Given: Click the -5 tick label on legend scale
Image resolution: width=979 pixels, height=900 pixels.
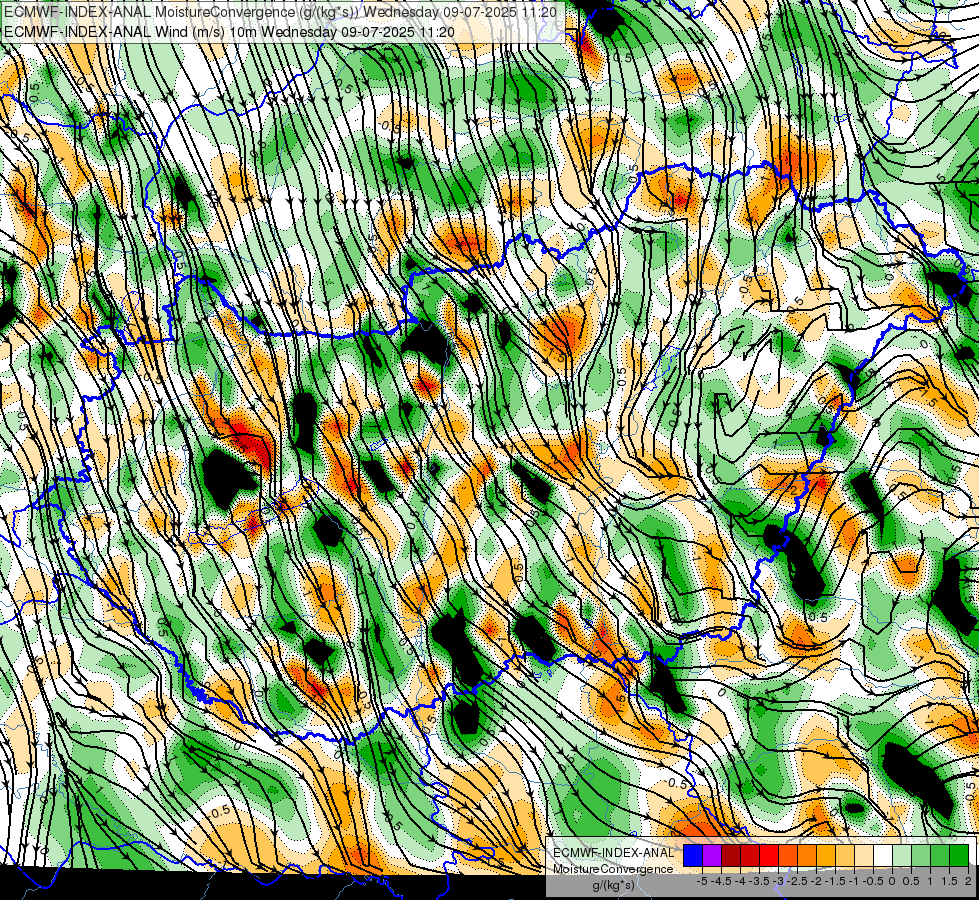Looking at the screenshot, I should coord(702,881).
